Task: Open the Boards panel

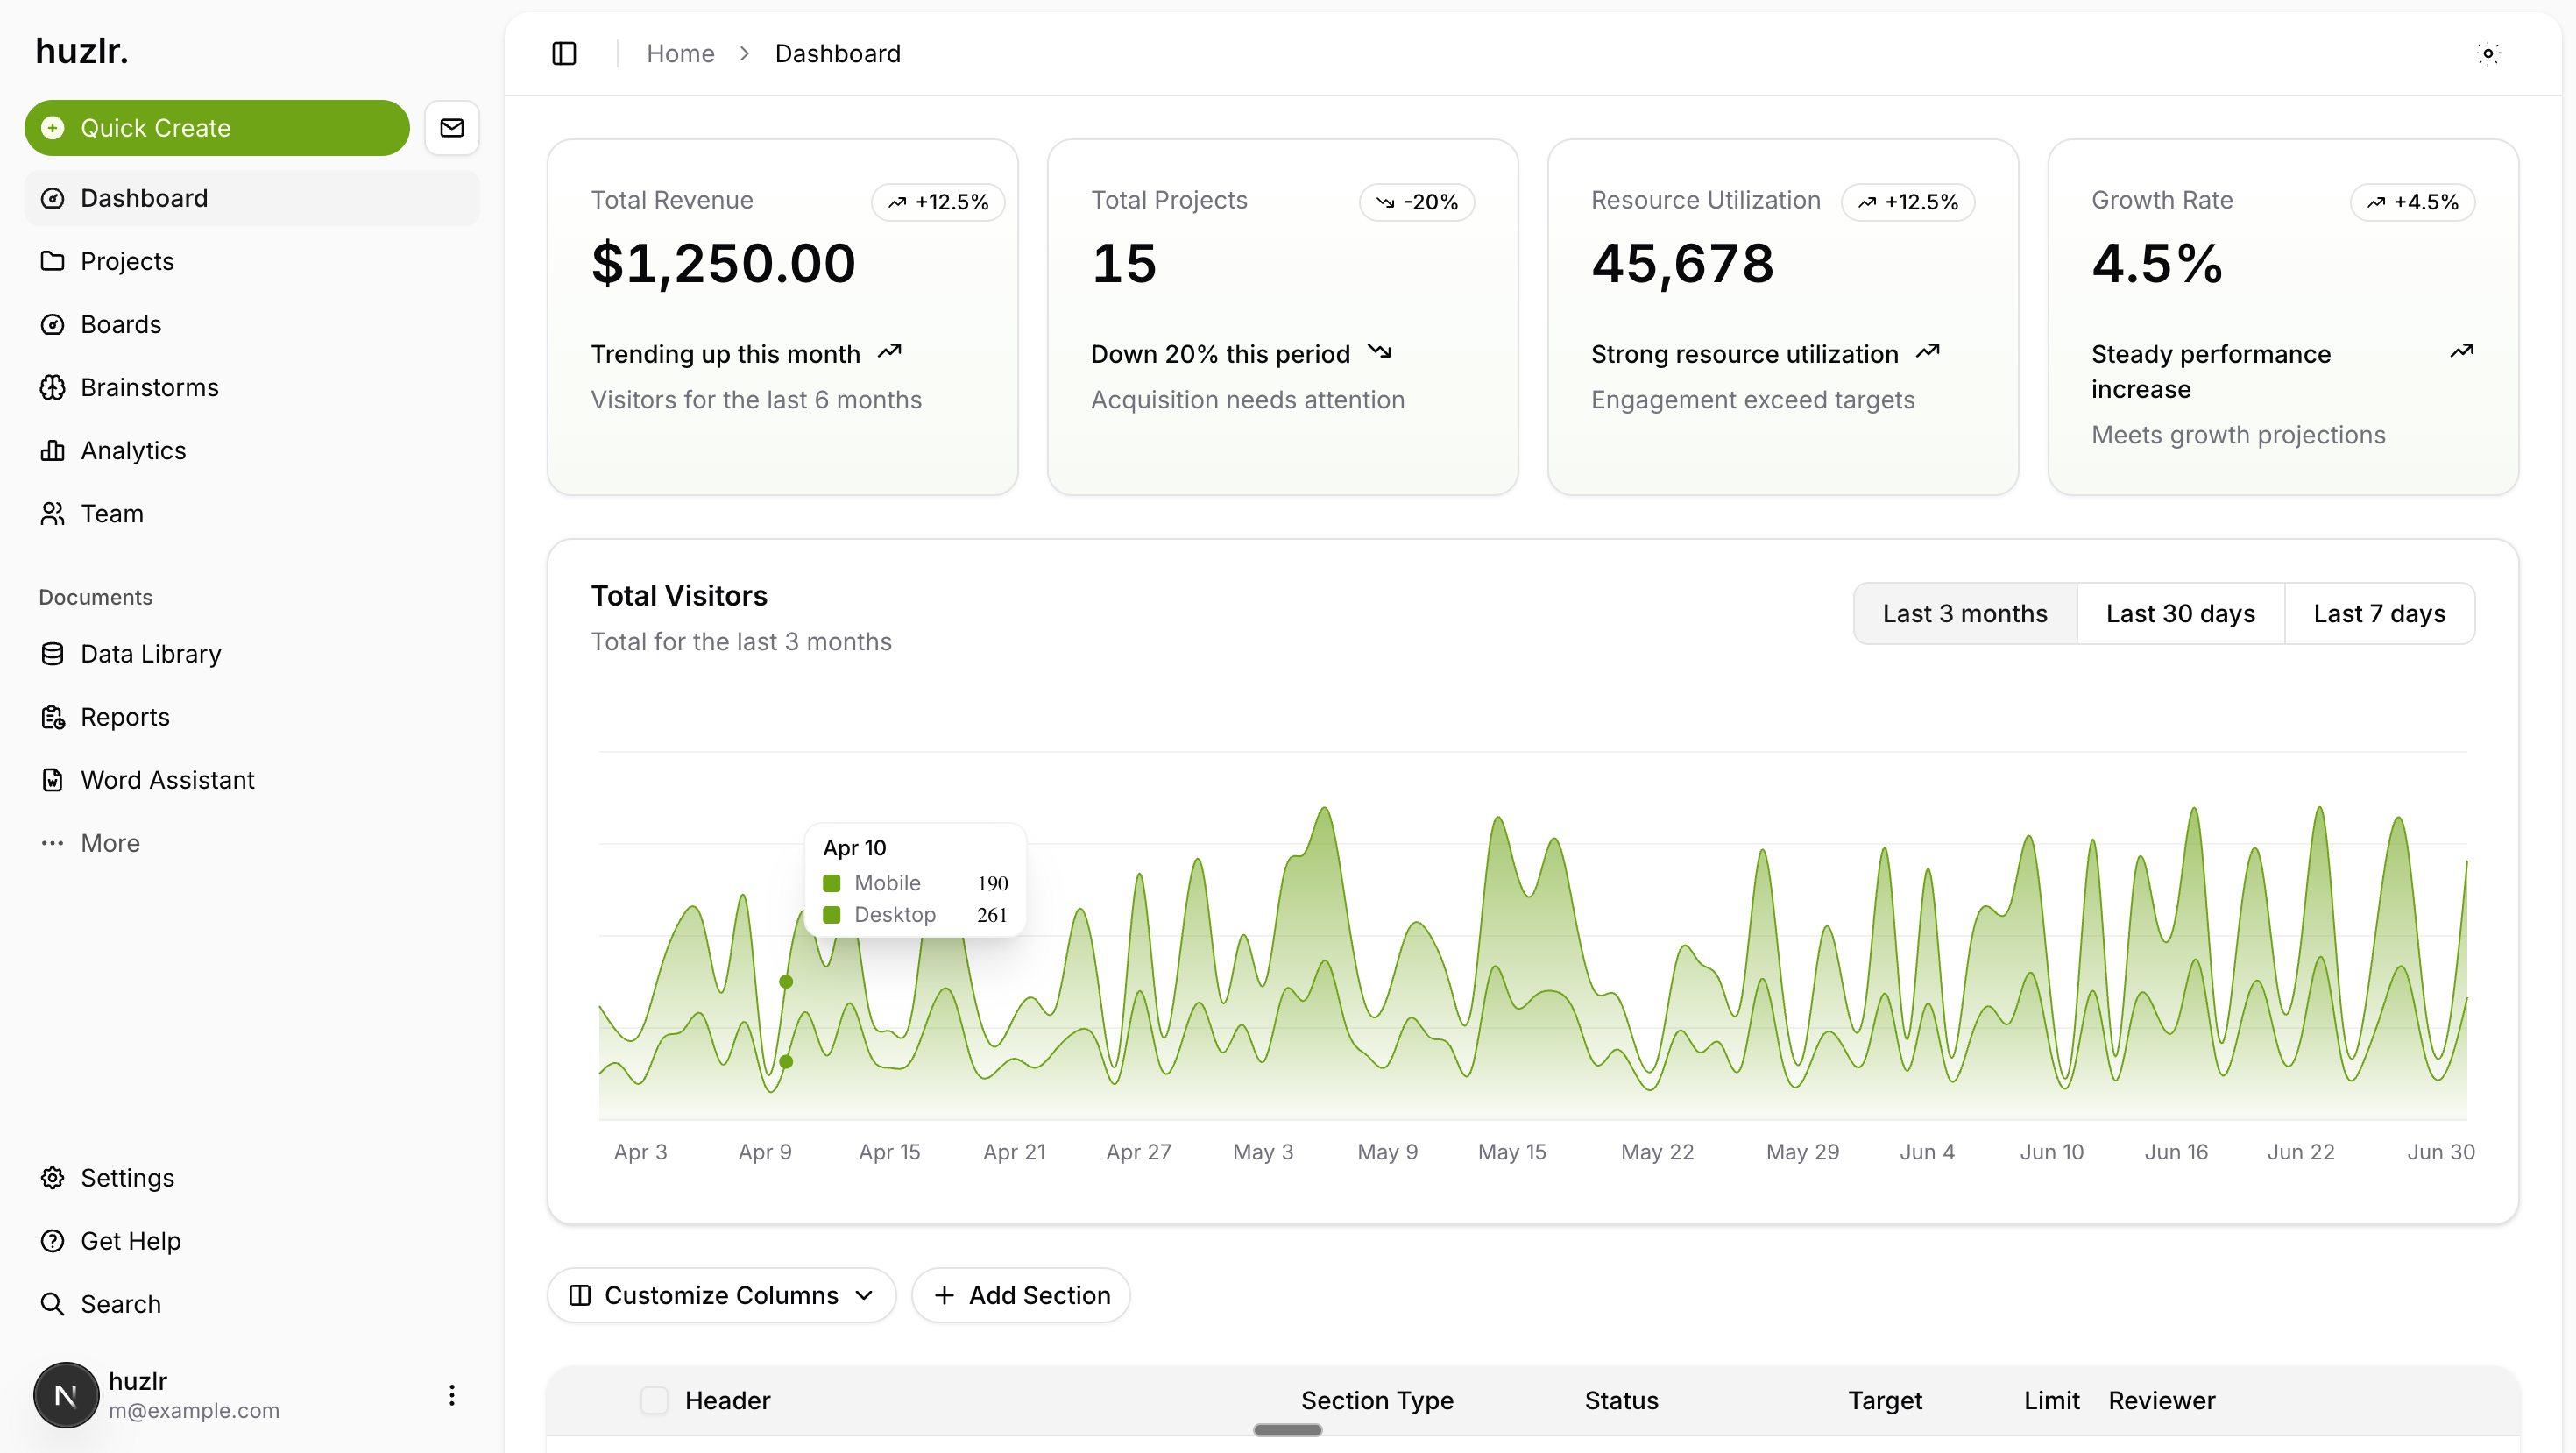Action: [120, 324]
